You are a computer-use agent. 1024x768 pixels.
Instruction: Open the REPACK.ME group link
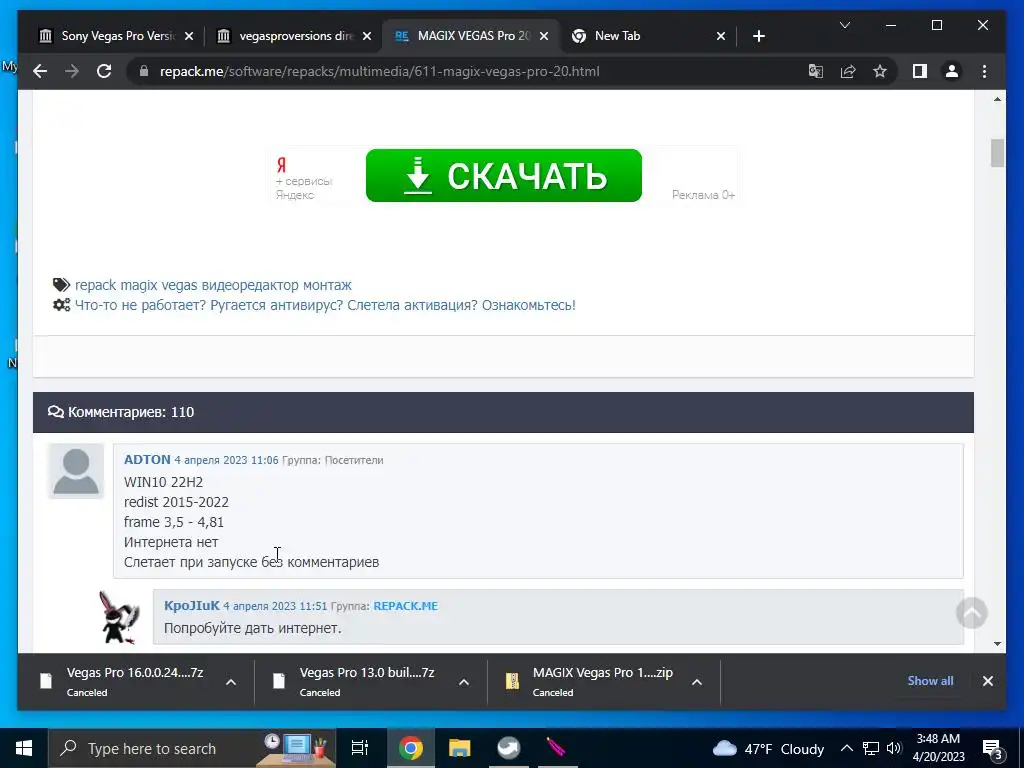pos(406,606)
